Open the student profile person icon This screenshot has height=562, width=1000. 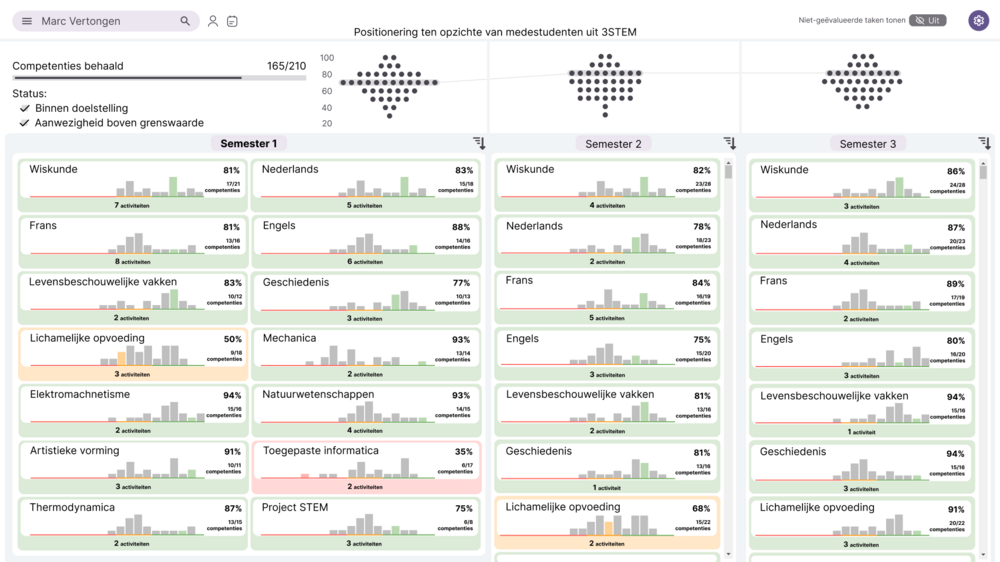tap(213, 21)
